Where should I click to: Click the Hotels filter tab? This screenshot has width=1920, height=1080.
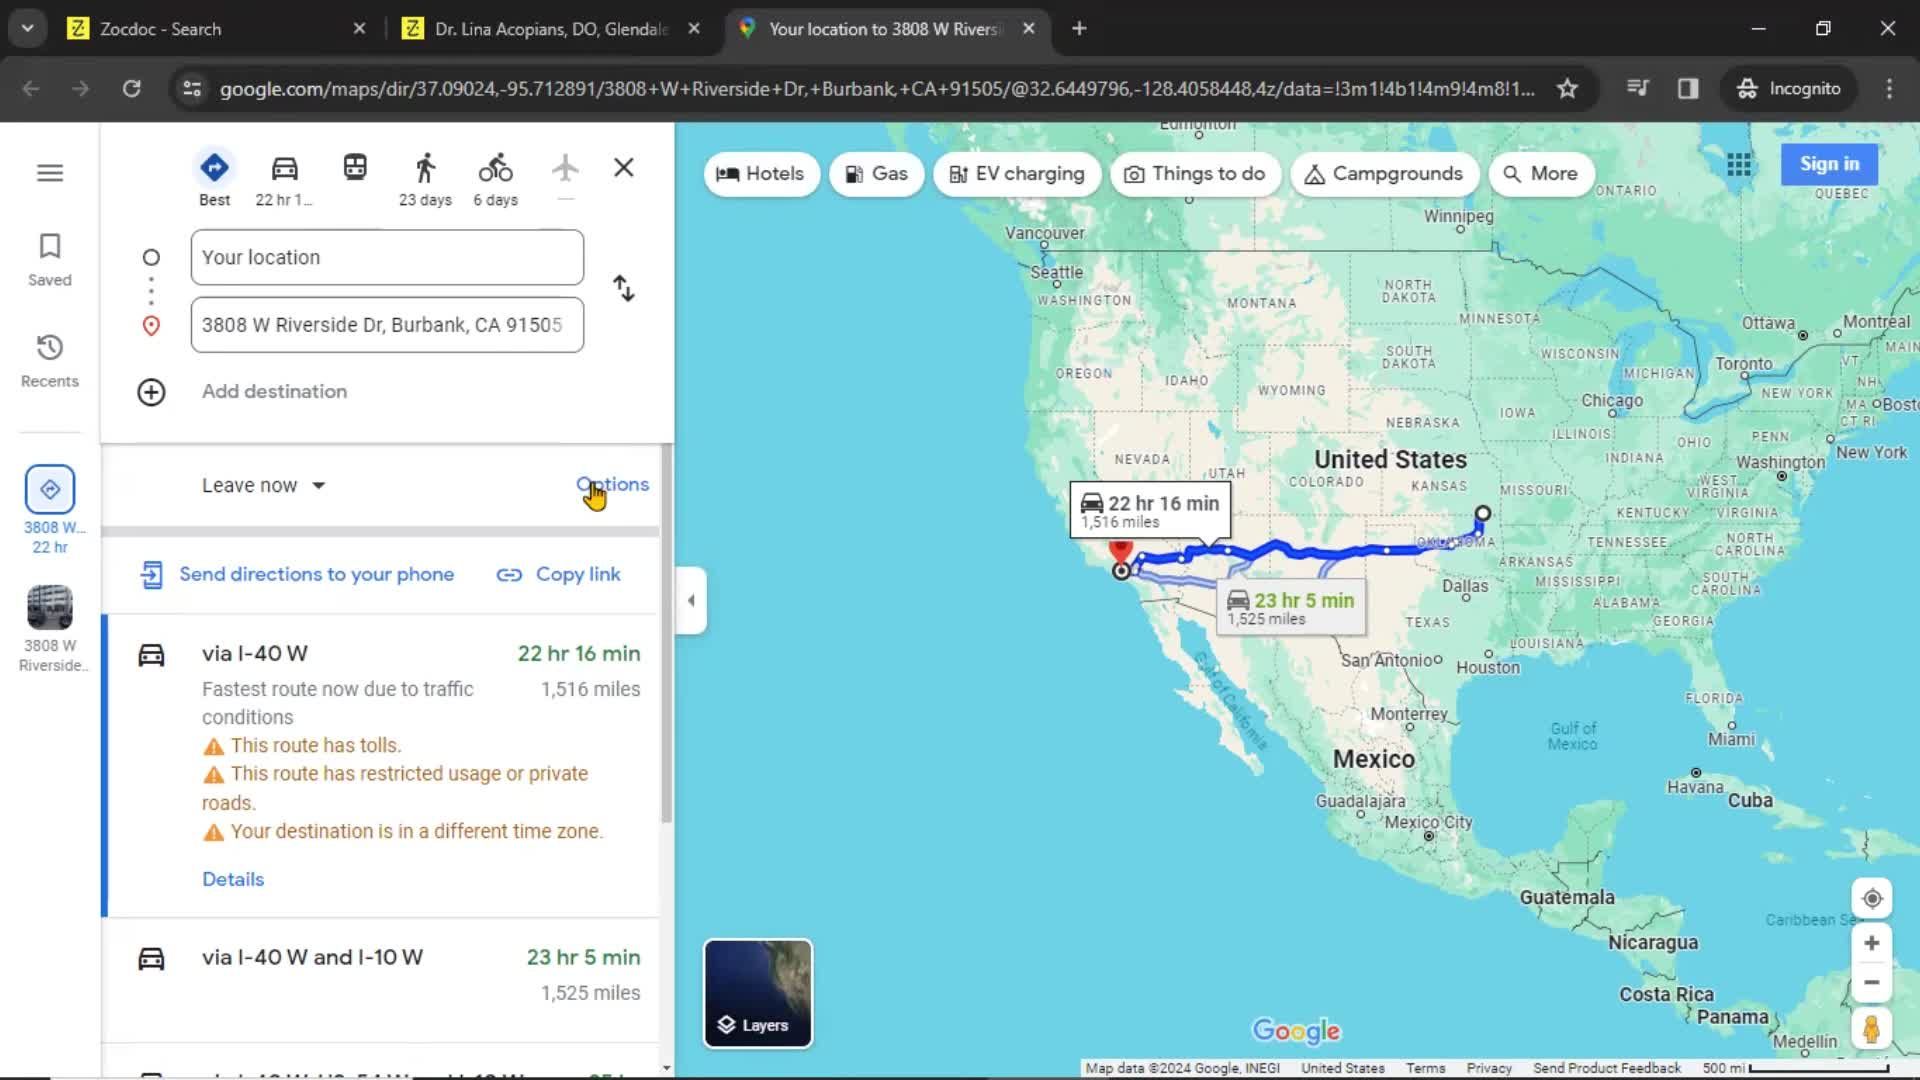(x=762, y=173)
